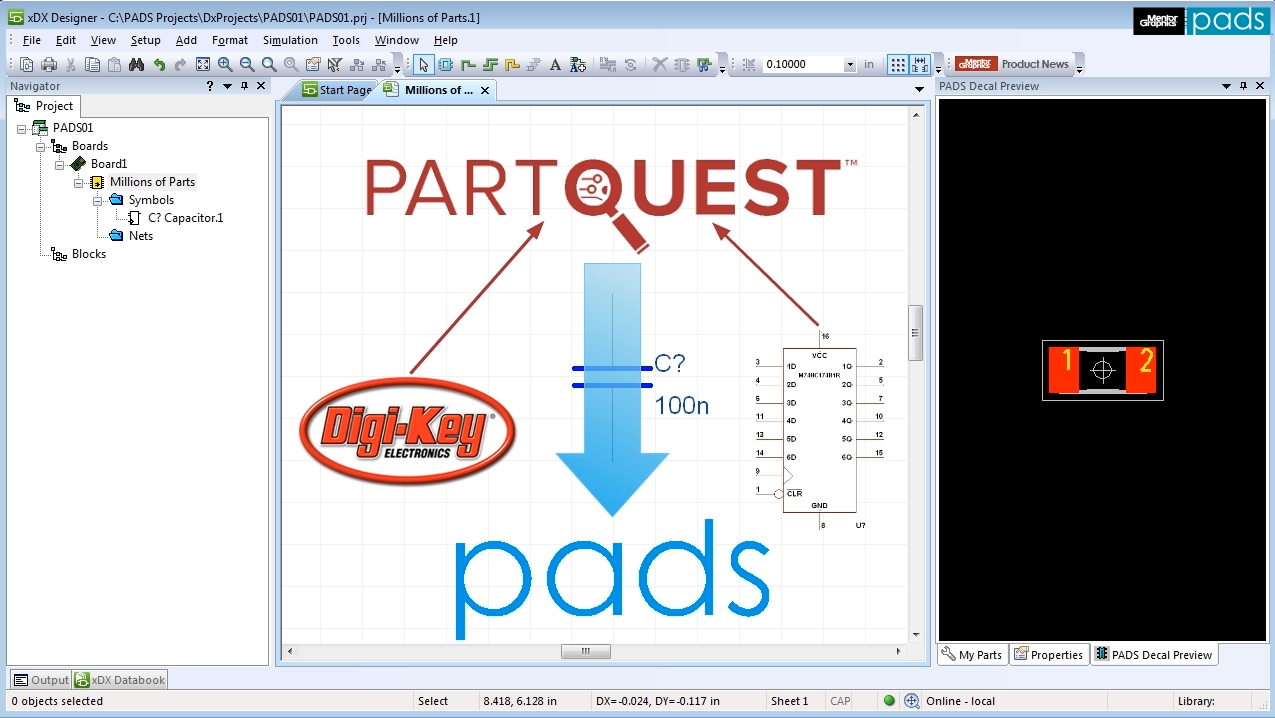1275x718 pixels.
Task: Open the Simulation menu
Action: coord(290,40)
